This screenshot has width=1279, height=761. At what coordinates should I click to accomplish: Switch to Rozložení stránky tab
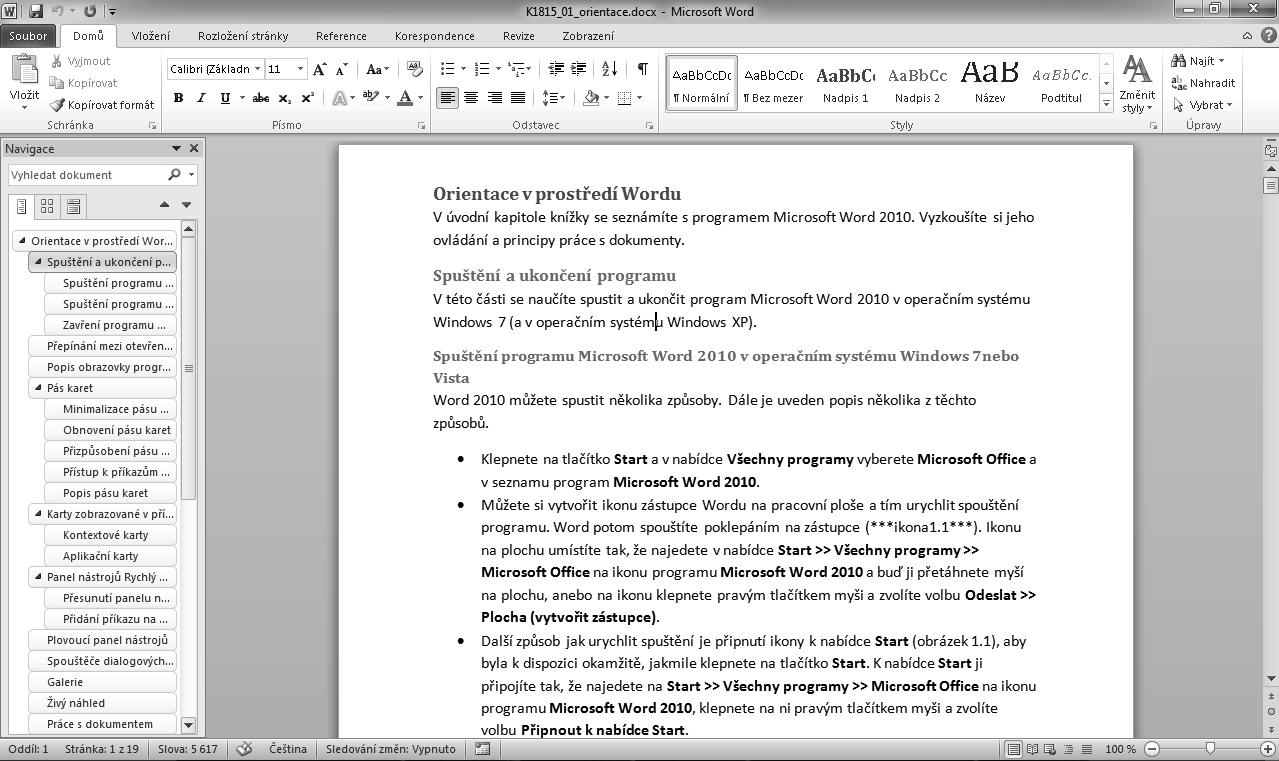[x=243, y=36]
